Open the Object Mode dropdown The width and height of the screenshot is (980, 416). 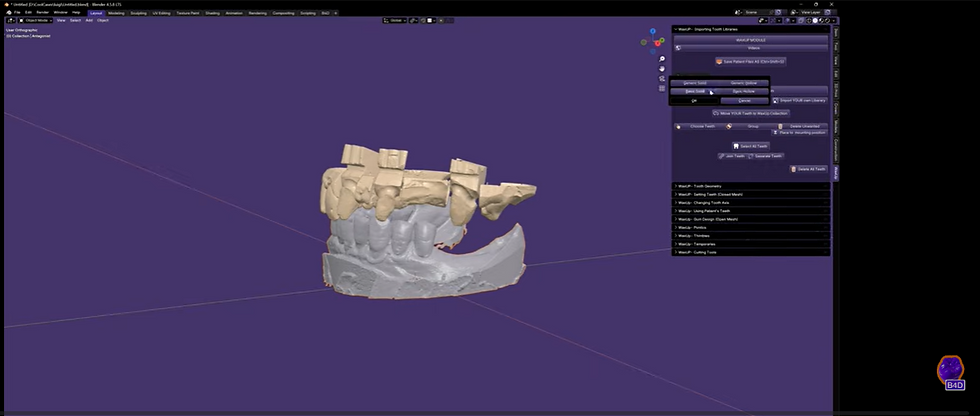coord(38,20)
